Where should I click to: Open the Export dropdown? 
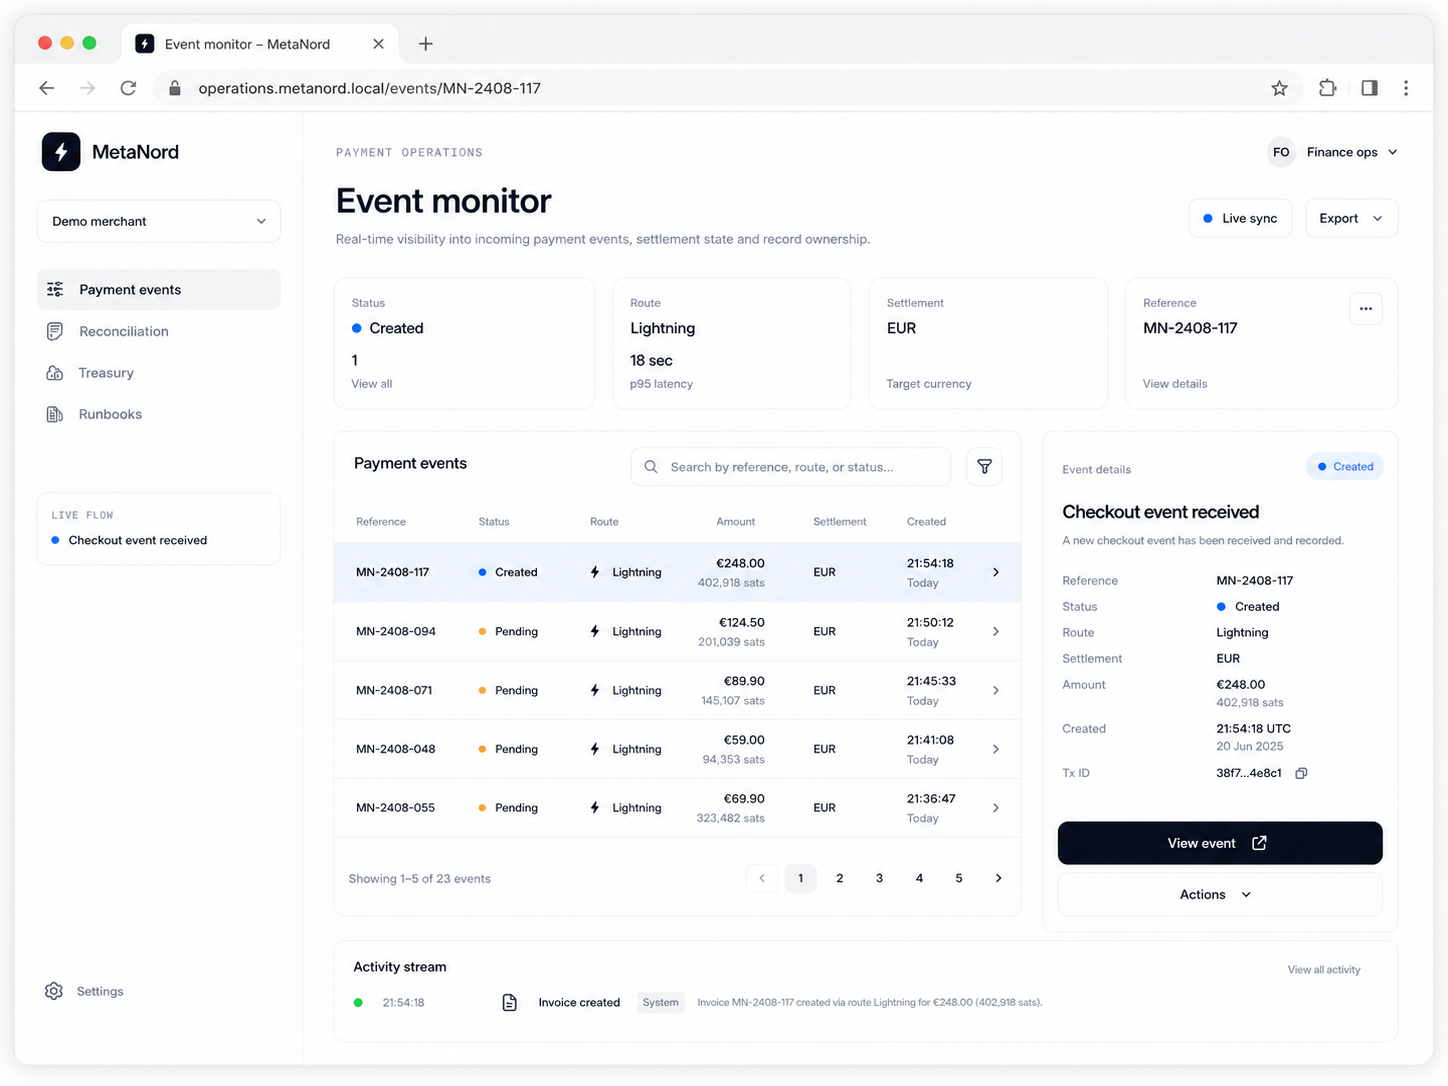tap(1351, 218)
